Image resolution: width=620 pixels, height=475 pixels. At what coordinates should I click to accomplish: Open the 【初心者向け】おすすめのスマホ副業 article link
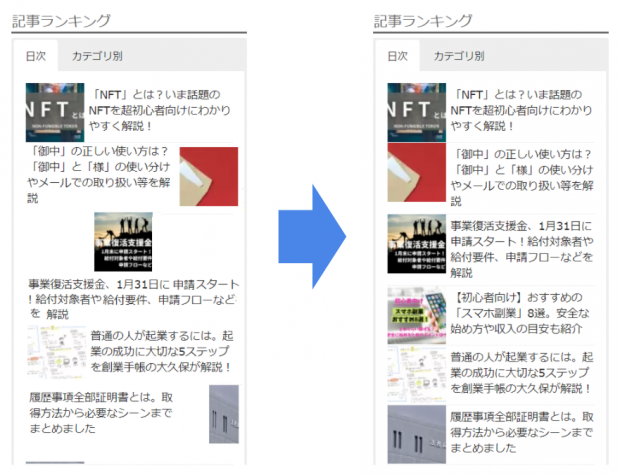point(520,314)
